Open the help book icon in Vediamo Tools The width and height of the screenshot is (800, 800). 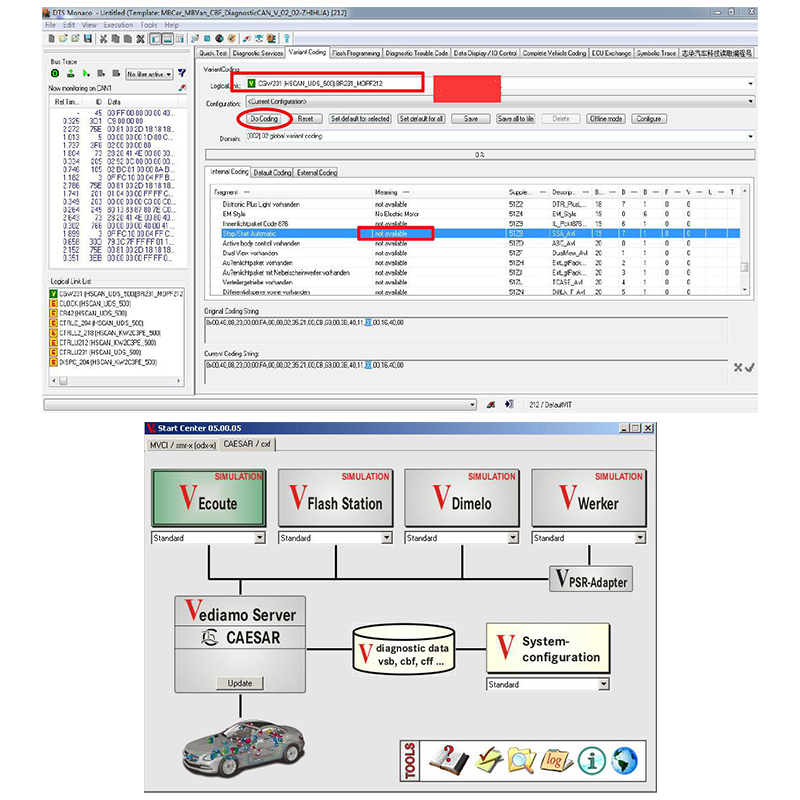point(449,761)
